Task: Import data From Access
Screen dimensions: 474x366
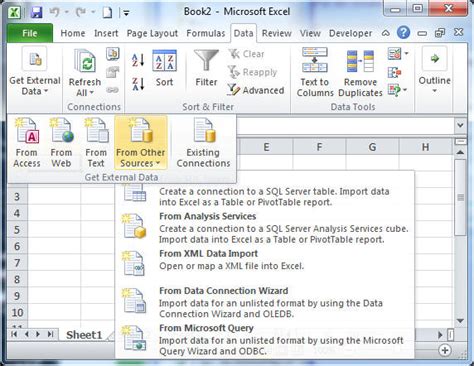Action: tap(27, 143)
